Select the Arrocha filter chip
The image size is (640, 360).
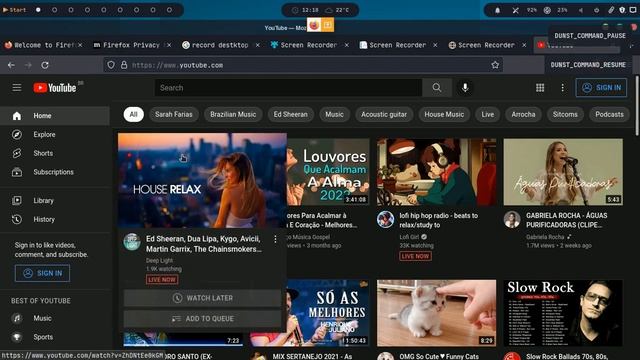523,115
